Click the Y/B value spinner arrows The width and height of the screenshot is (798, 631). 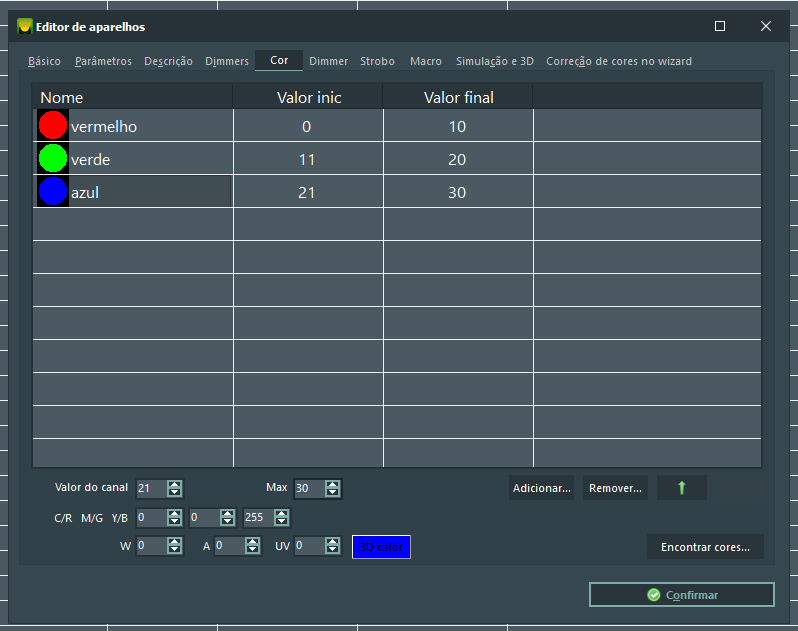[x=281, y=518]
